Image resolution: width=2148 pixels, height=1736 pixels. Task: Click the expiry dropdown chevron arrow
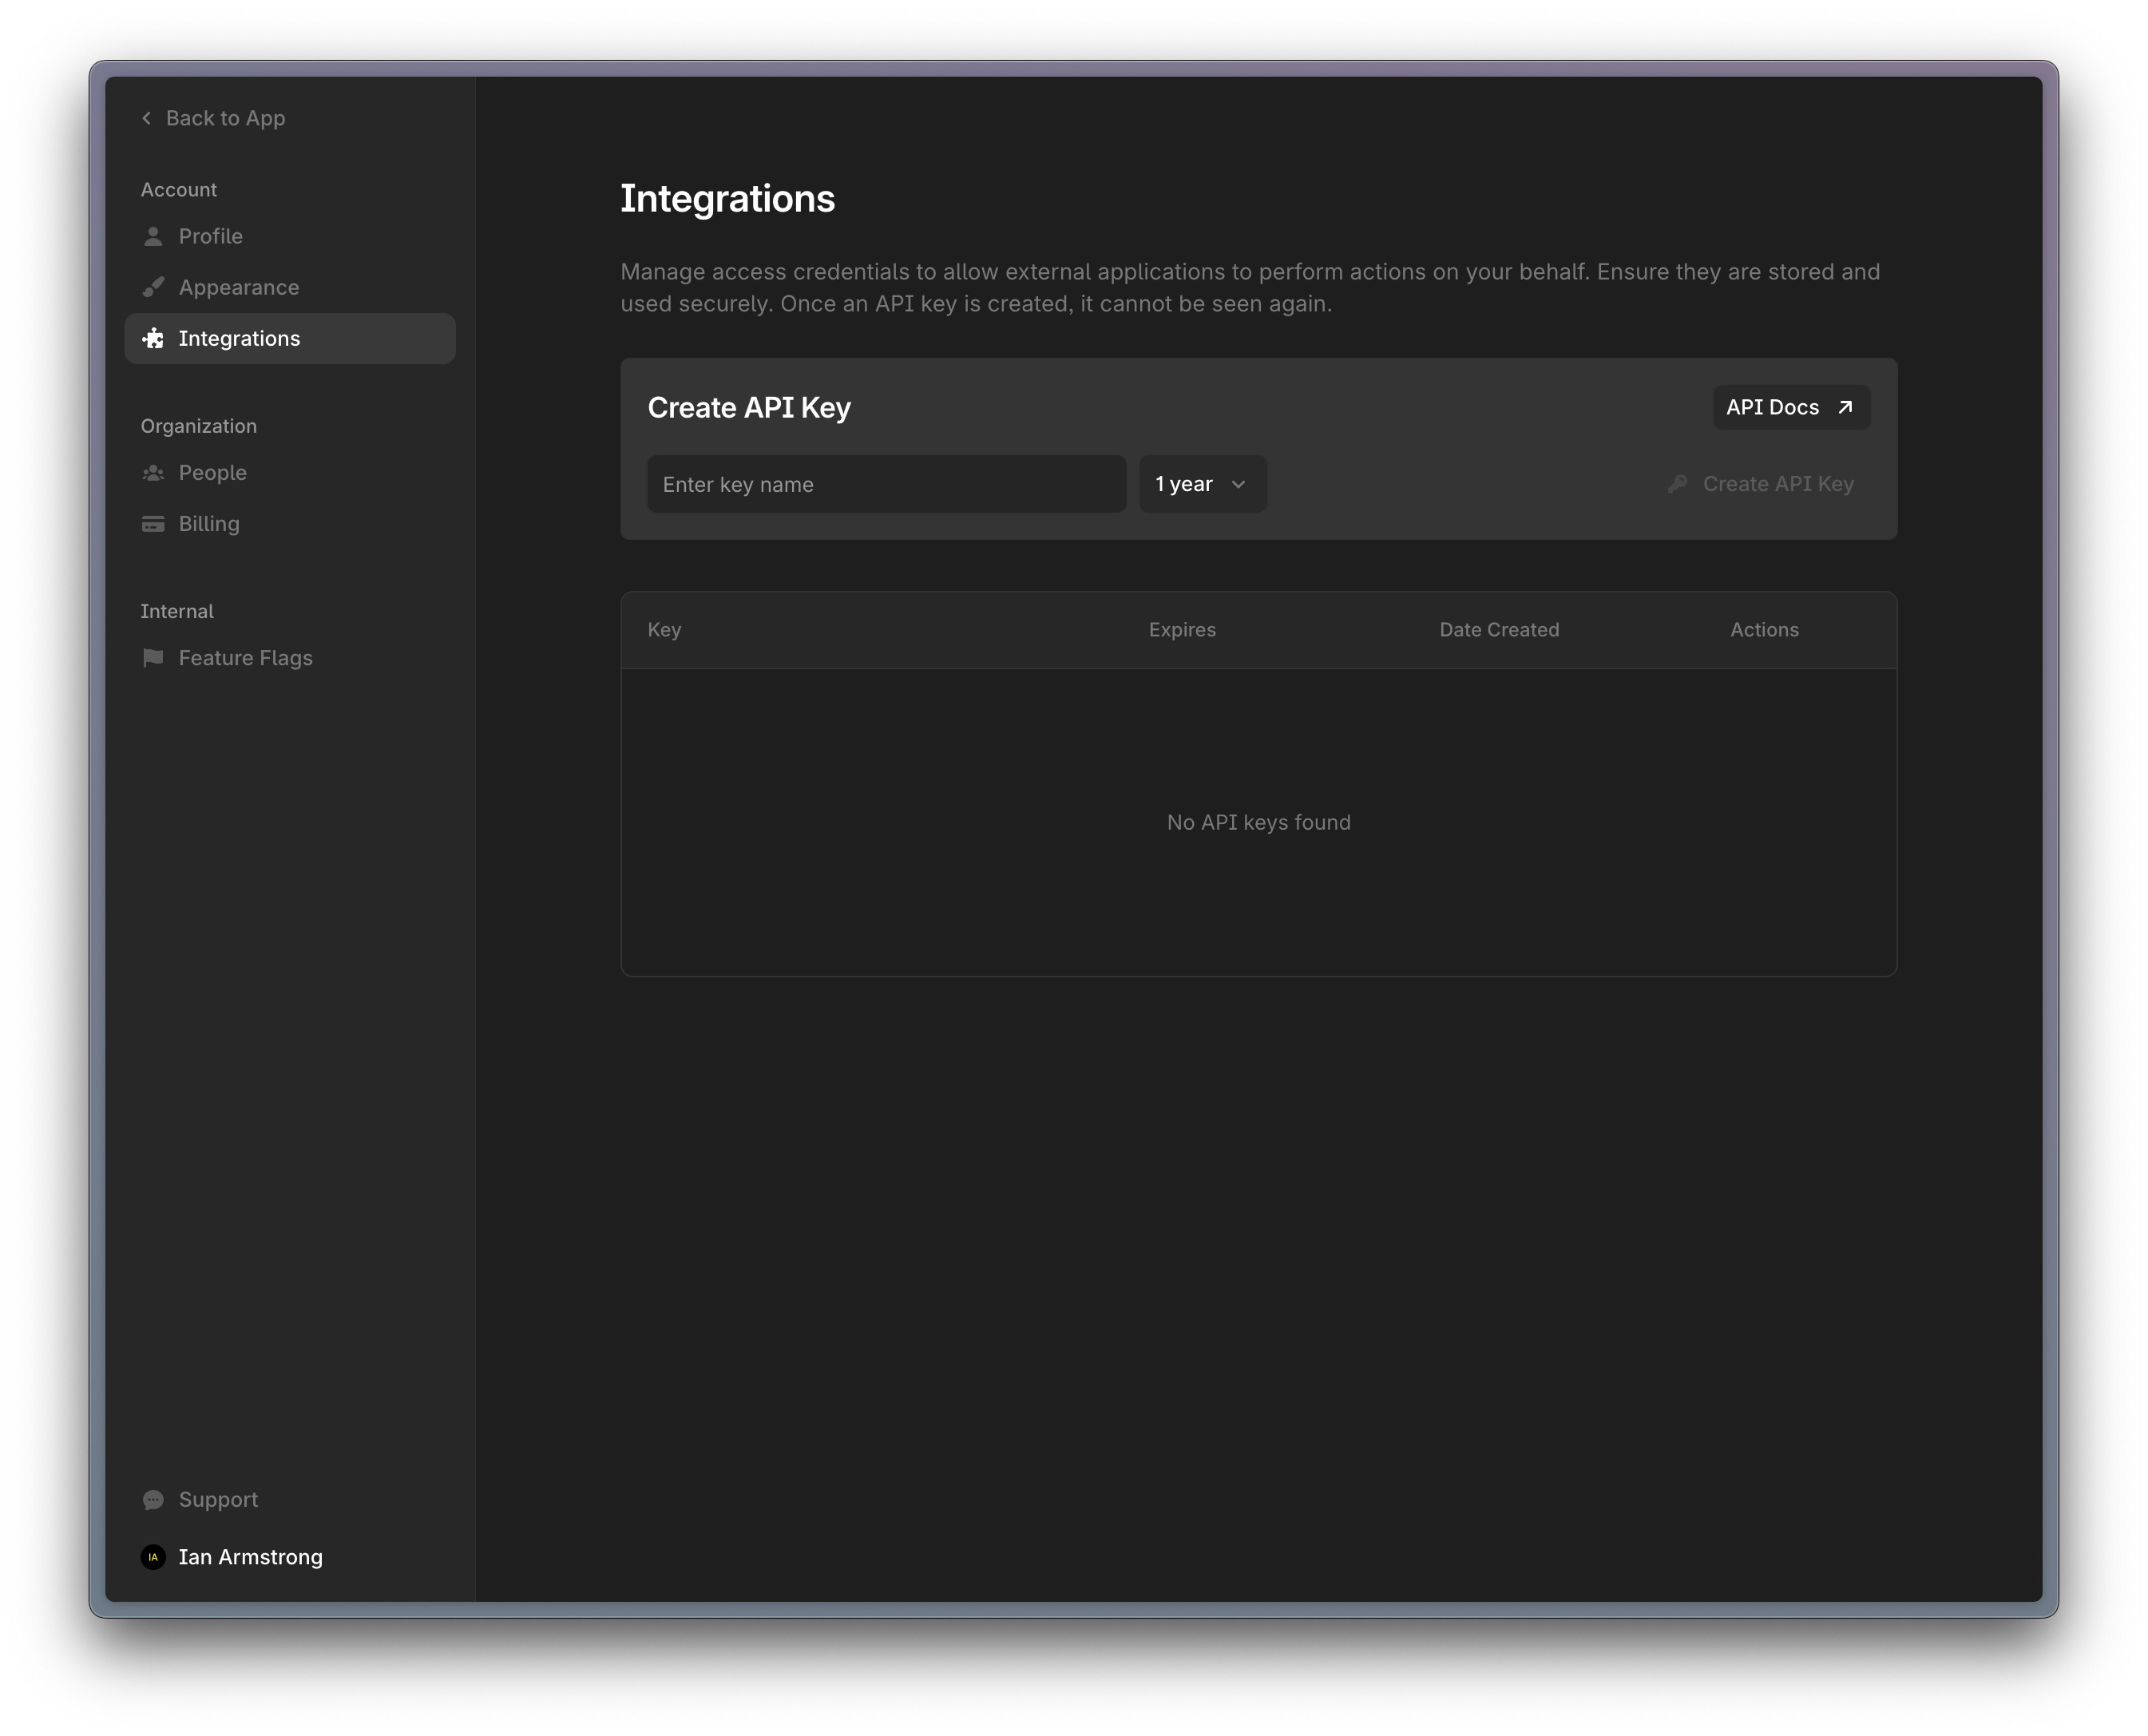click(1238, 484)
